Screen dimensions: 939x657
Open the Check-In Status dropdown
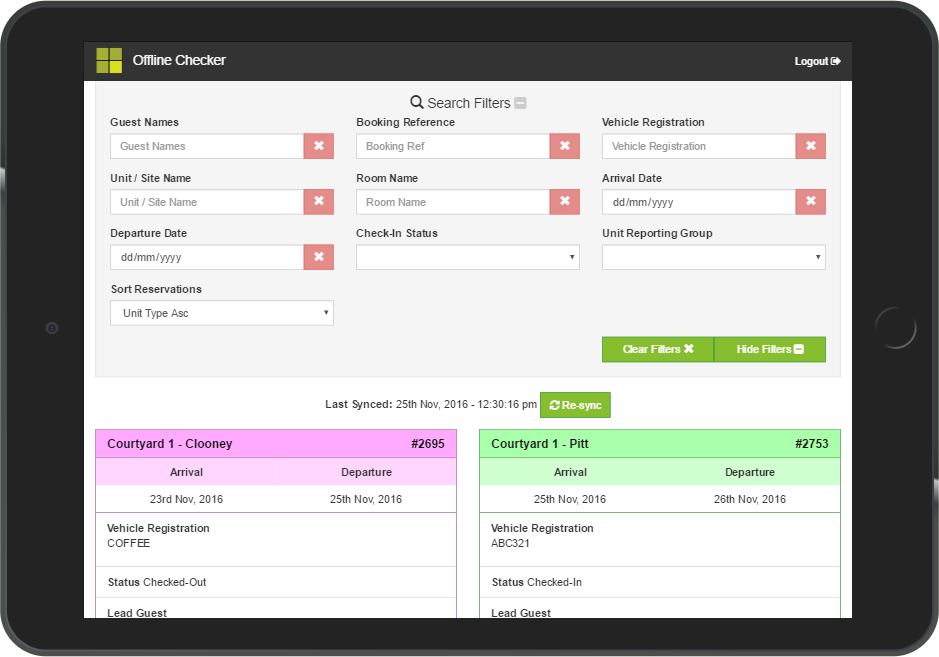click(x=467, y=257)
